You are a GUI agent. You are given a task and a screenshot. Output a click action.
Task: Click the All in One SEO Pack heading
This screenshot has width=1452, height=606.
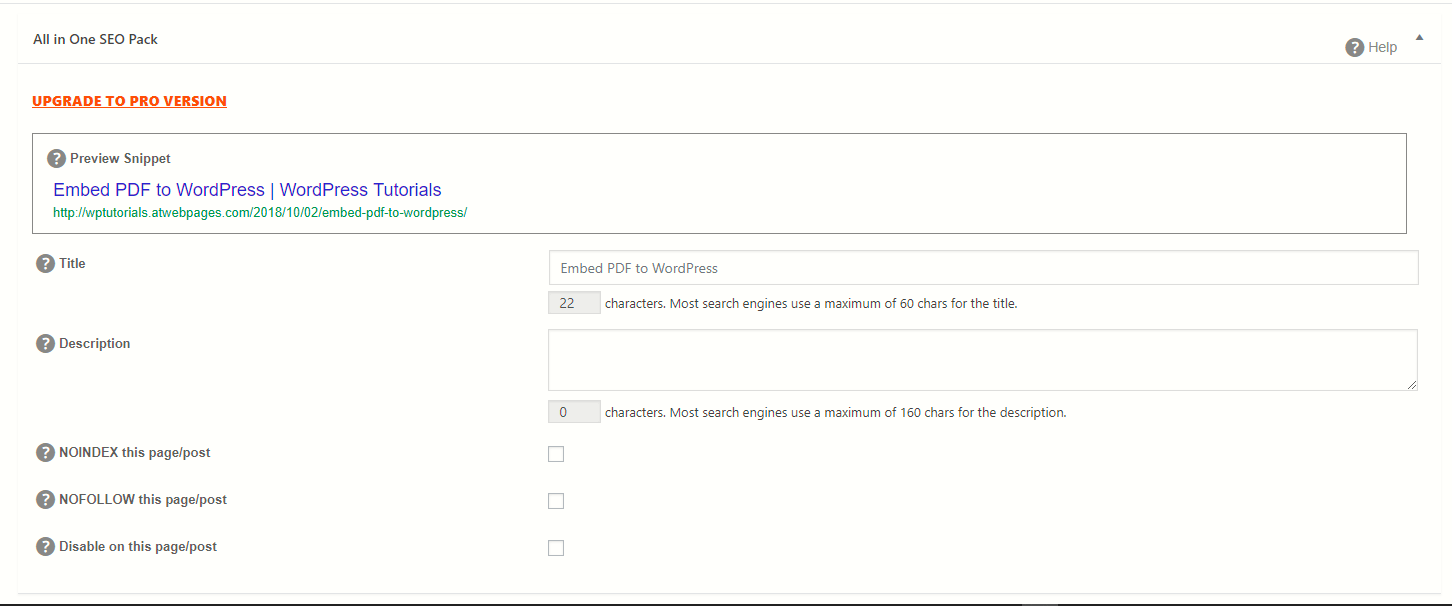96,39
